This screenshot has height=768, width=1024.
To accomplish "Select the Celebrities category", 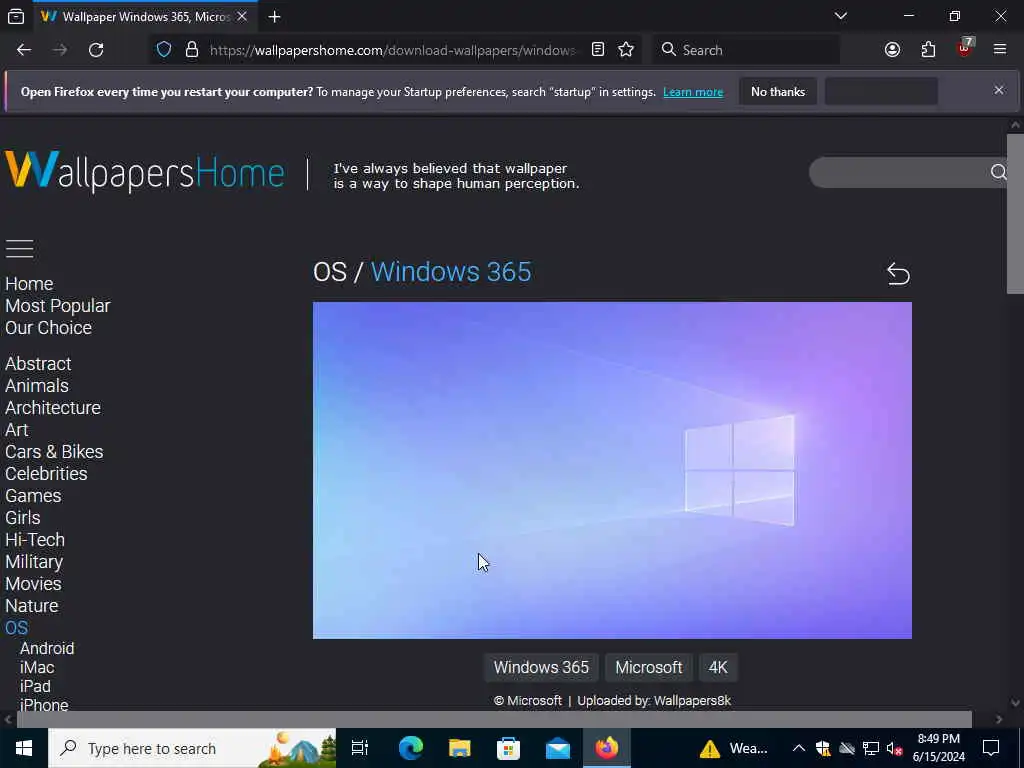I will pyautogui.click(x=46, y=474).
